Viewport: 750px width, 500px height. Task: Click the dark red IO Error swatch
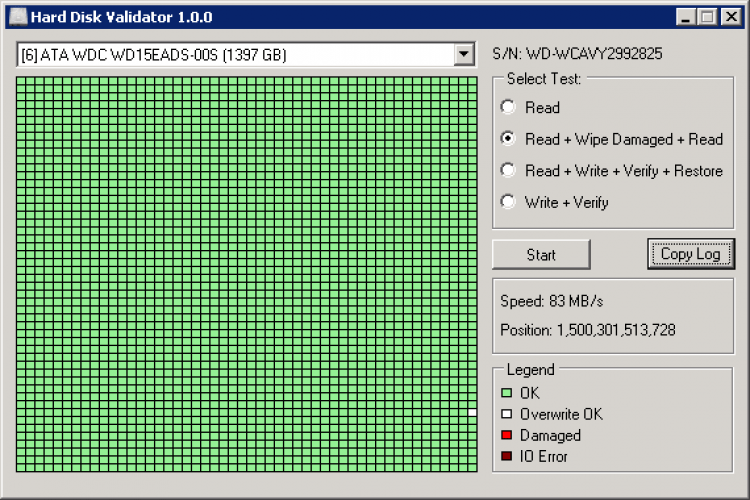pyautogui.click(x=507, y=457)
